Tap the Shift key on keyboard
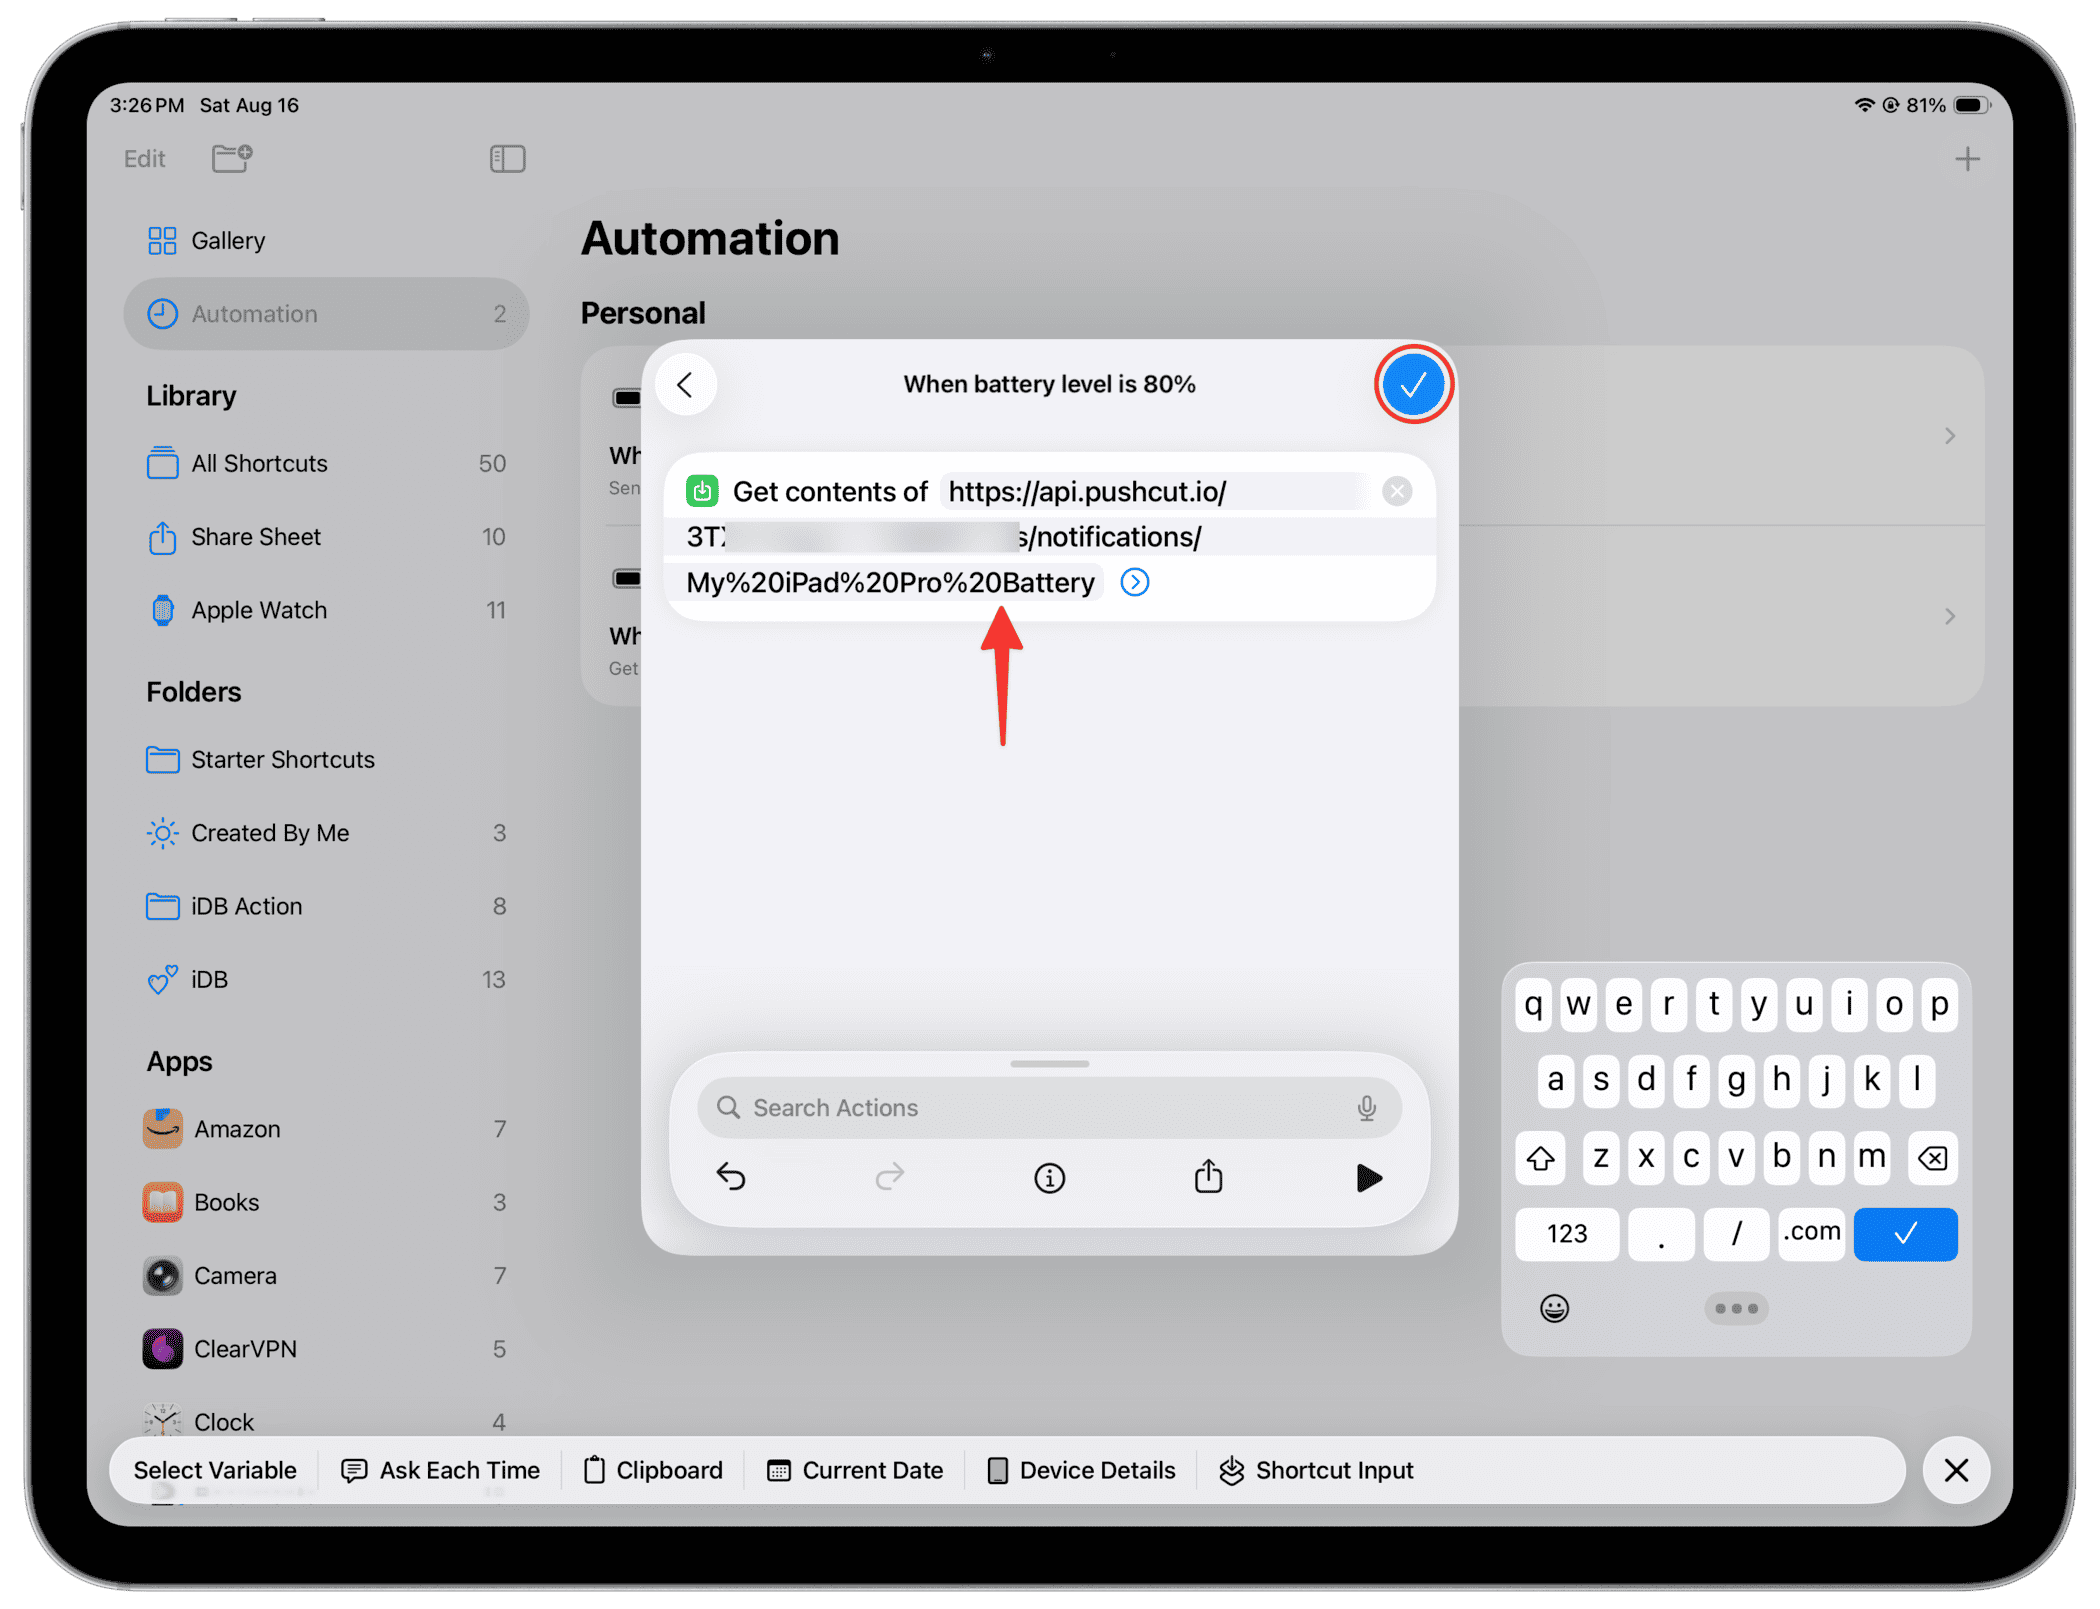 (x=1540, y=1158)
